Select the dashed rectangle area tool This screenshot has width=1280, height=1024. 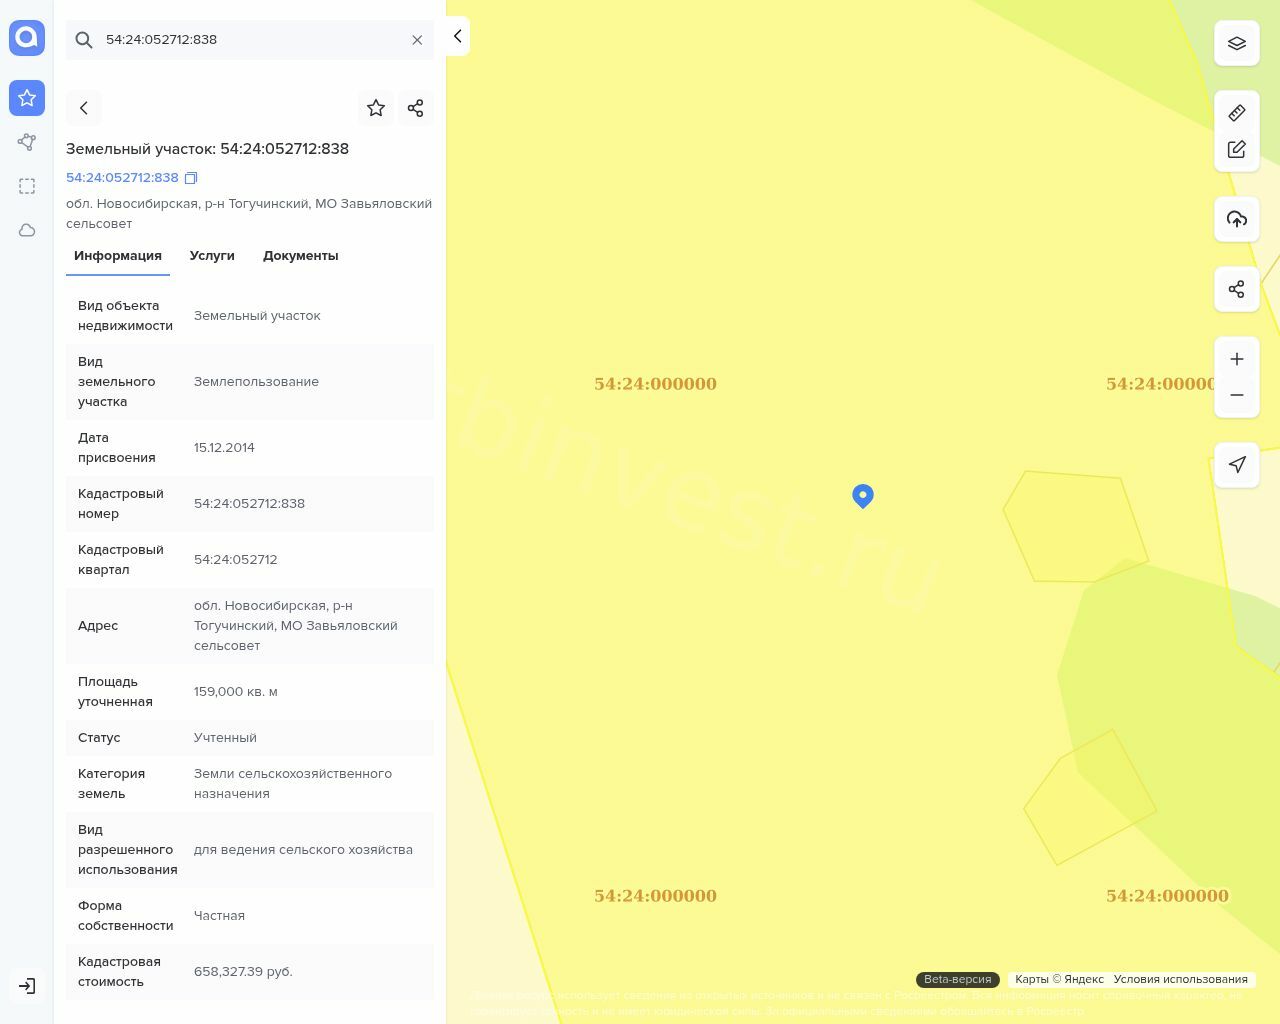(x=27, y=186)
